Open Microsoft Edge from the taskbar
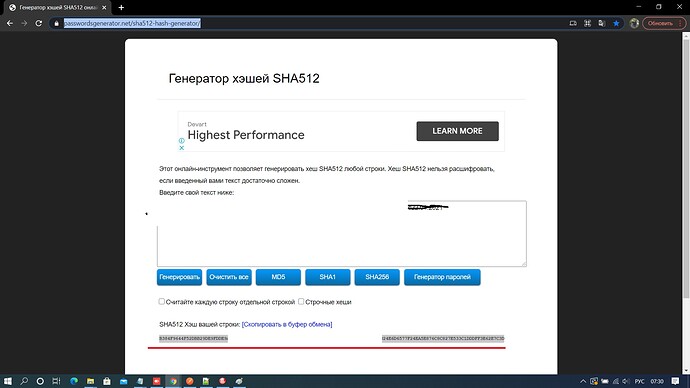The height and width of the screenshot is (388, 690). tap(74, 381)
